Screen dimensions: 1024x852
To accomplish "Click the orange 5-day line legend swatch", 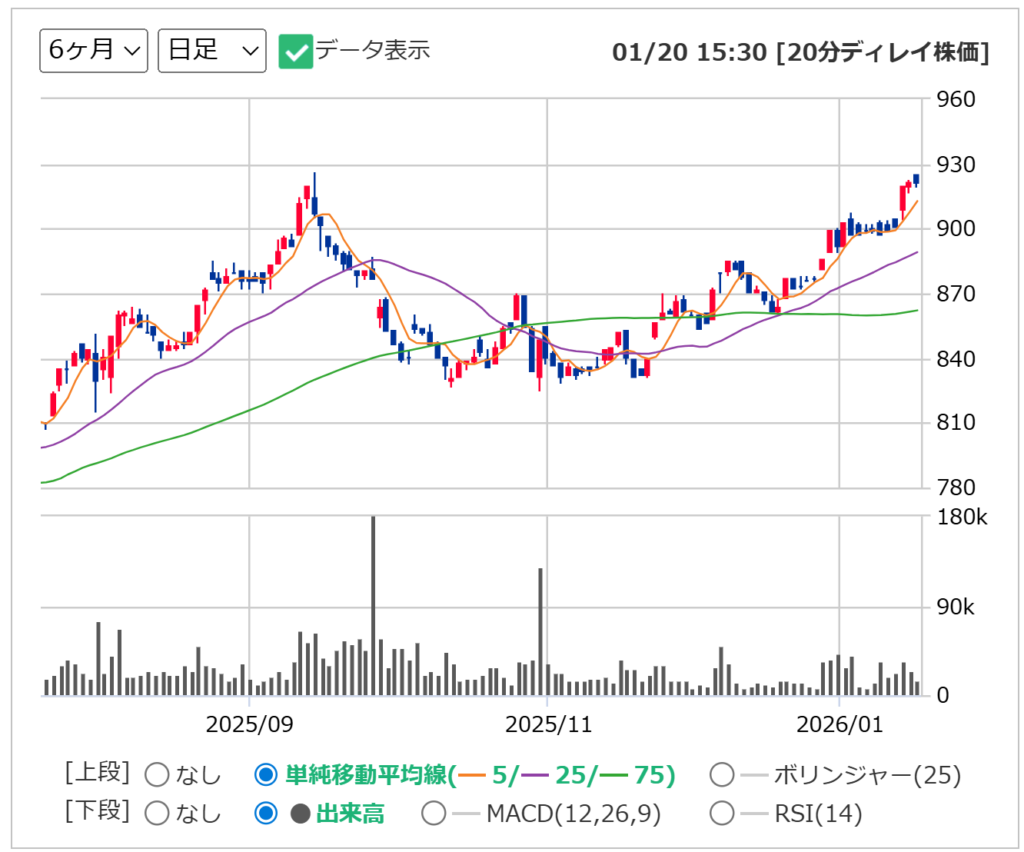I will pos(472,775).
